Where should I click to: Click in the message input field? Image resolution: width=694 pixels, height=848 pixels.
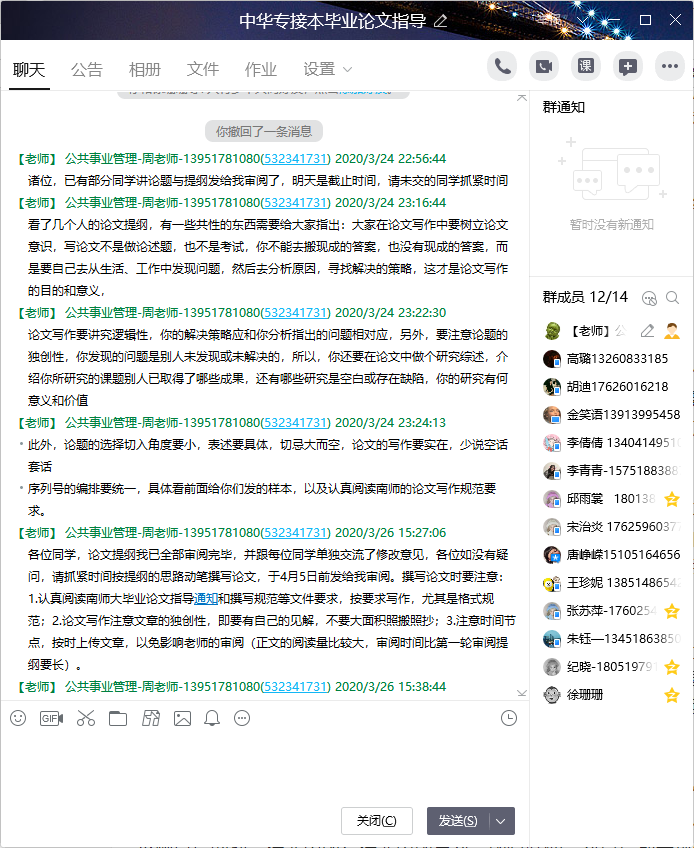coord(264,767)
